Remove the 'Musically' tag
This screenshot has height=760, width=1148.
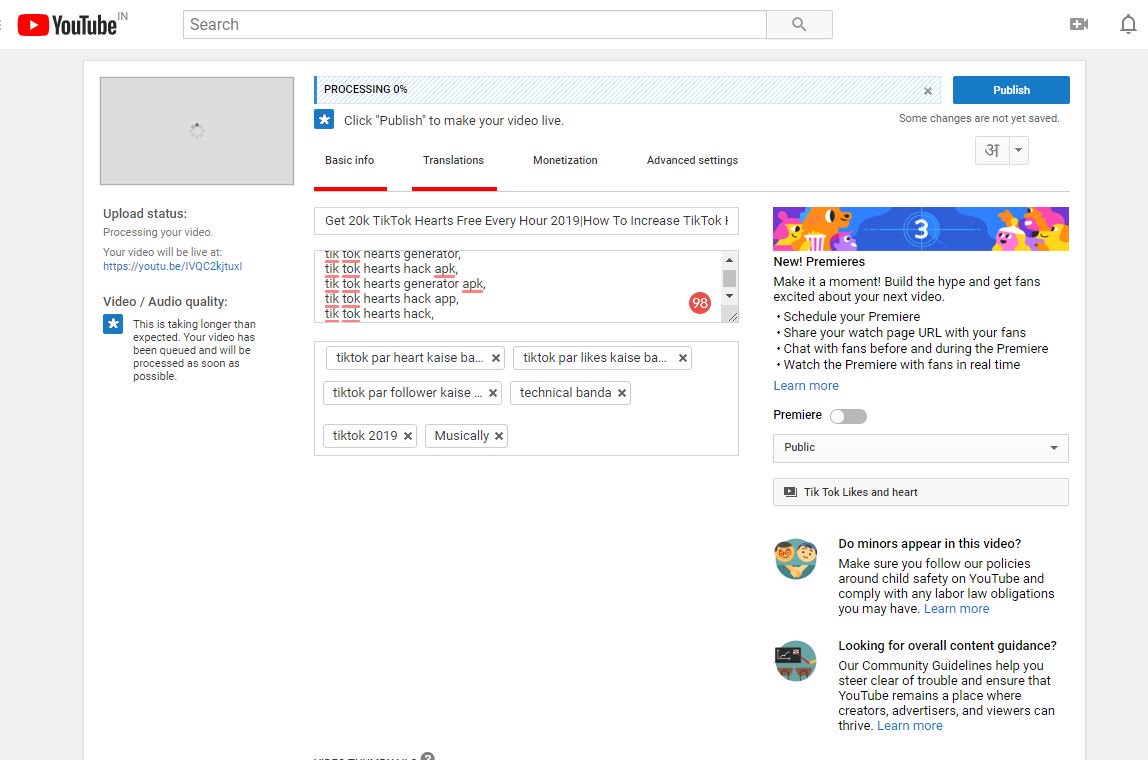click(499, 436)
